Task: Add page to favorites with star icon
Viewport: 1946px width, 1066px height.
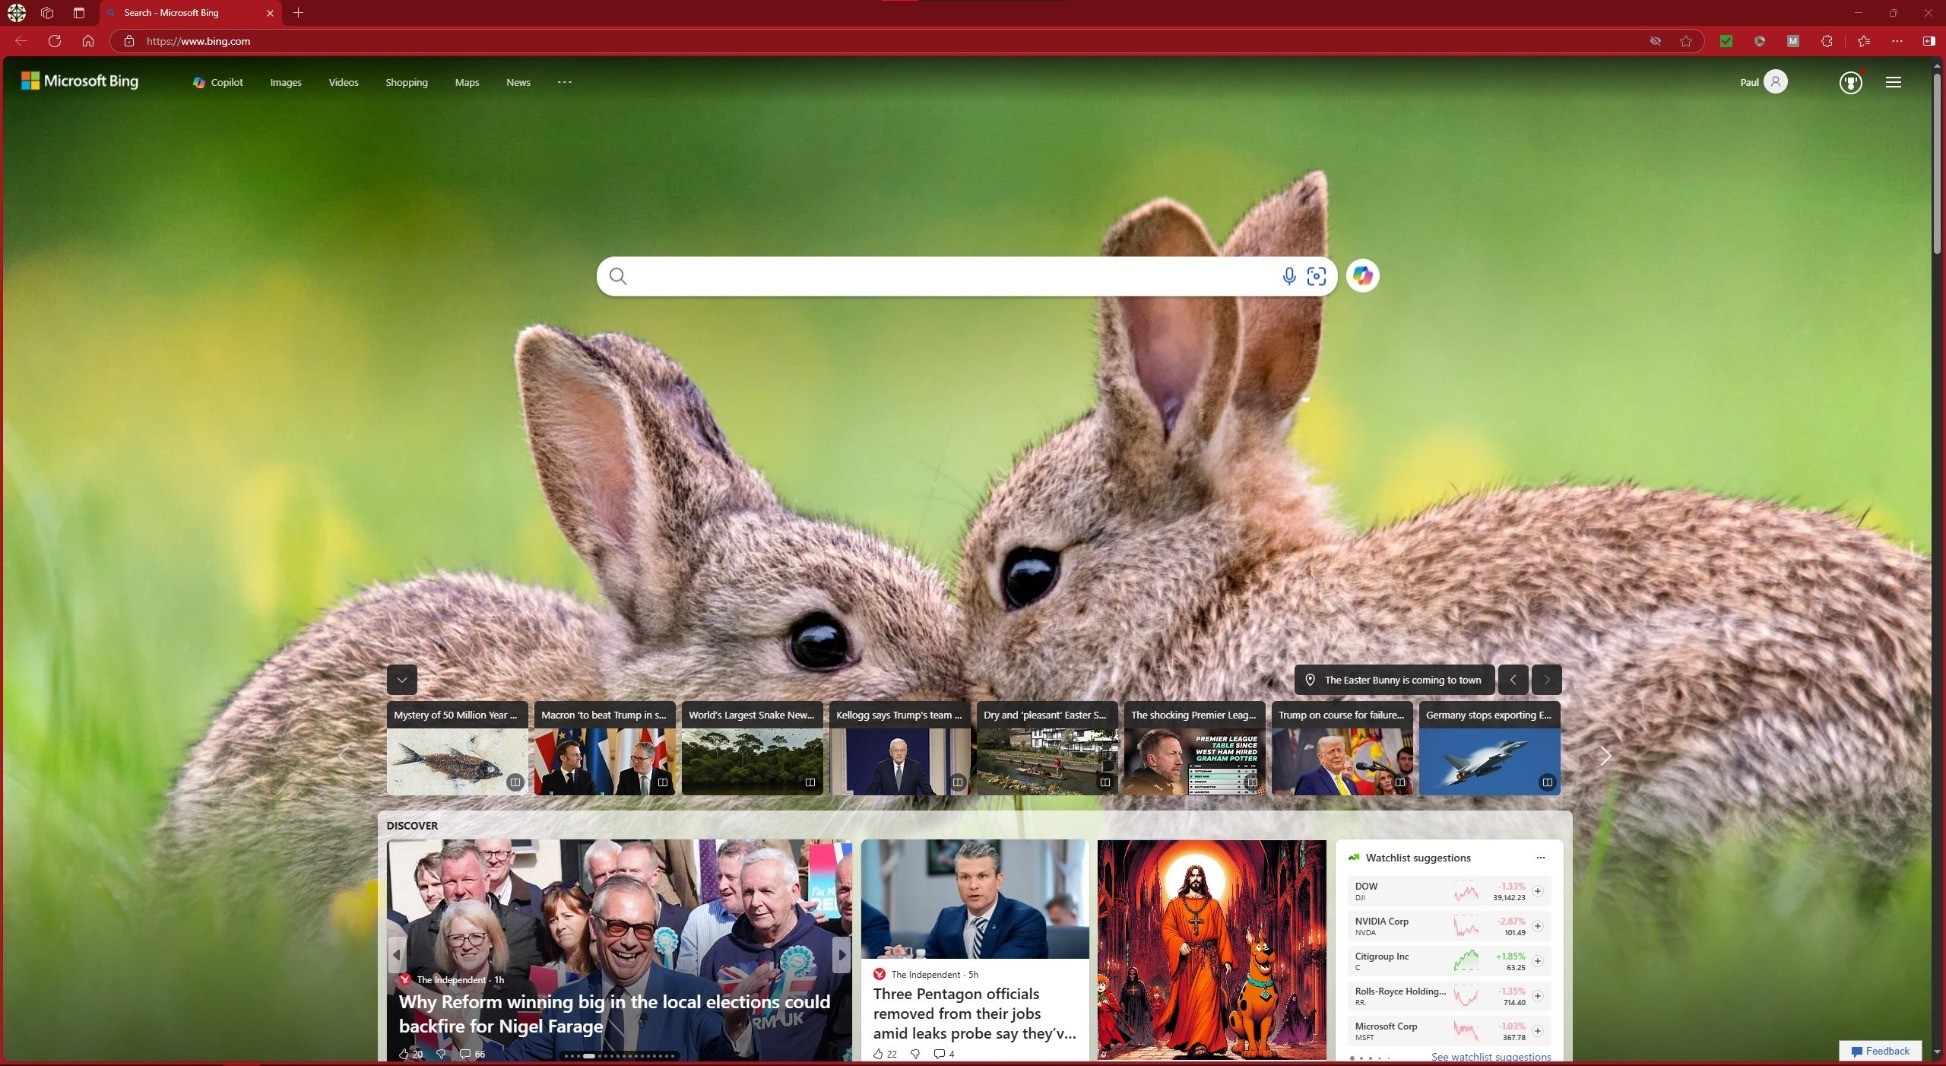Action: (x=1686, y=41)
